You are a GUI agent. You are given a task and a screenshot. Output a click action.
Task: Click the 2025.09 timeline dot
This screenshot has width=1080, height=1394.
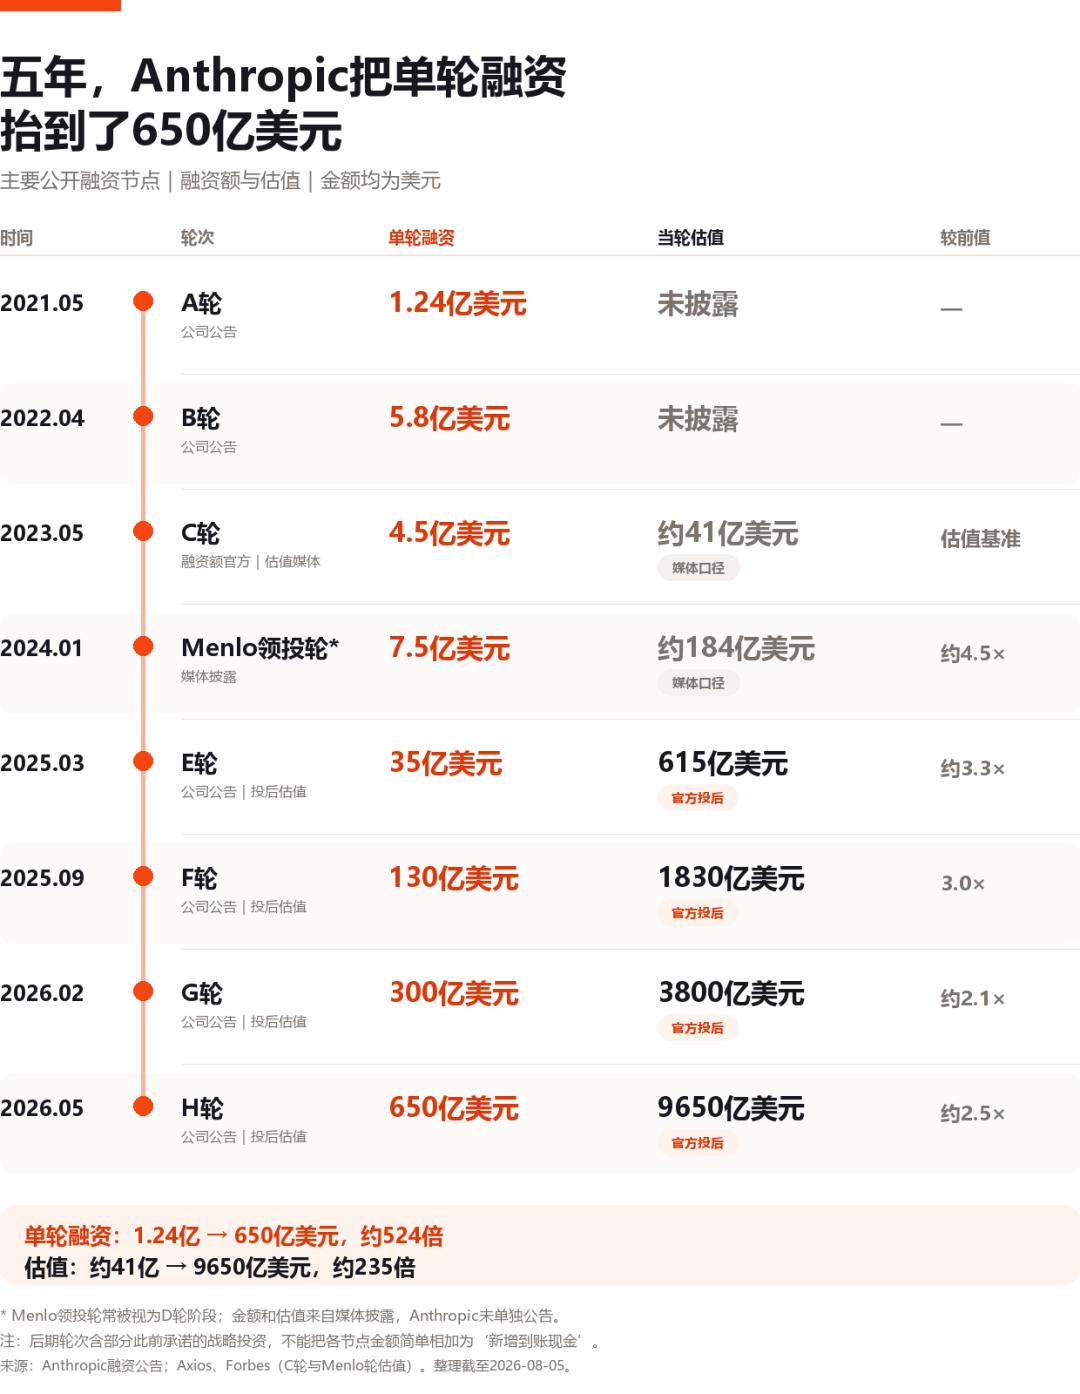pos(143,876)
